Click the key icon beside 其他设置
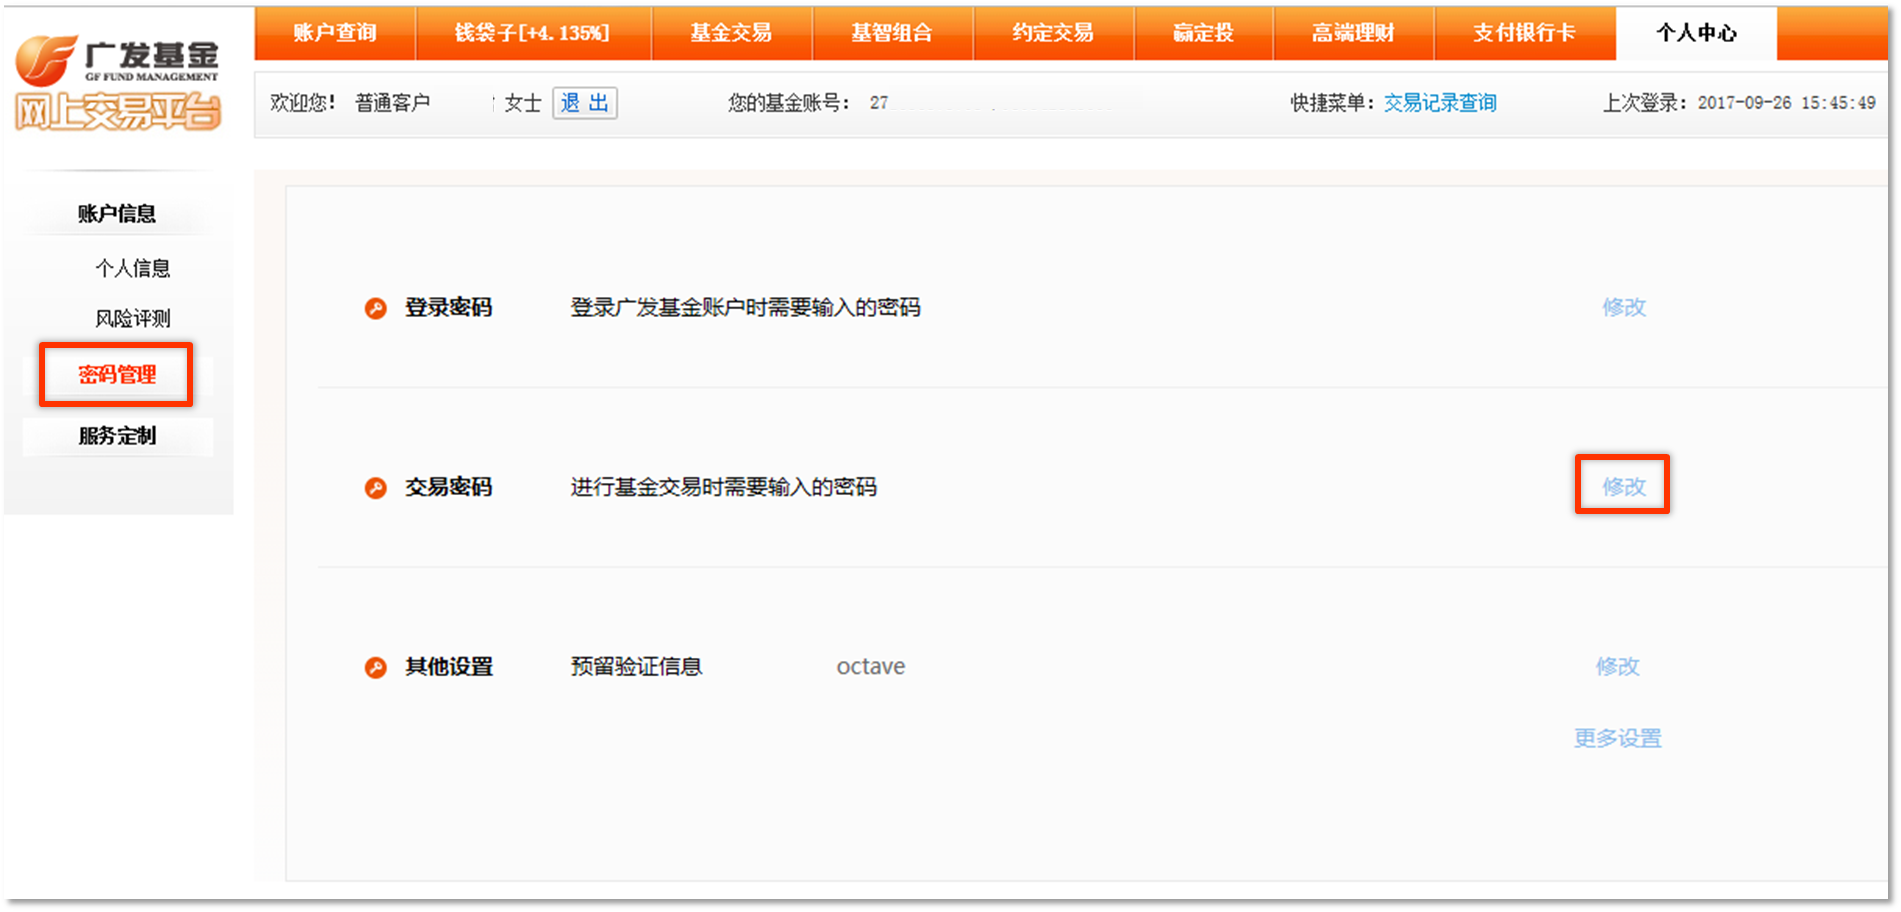The image size is (1901, 912). (375, 668)
